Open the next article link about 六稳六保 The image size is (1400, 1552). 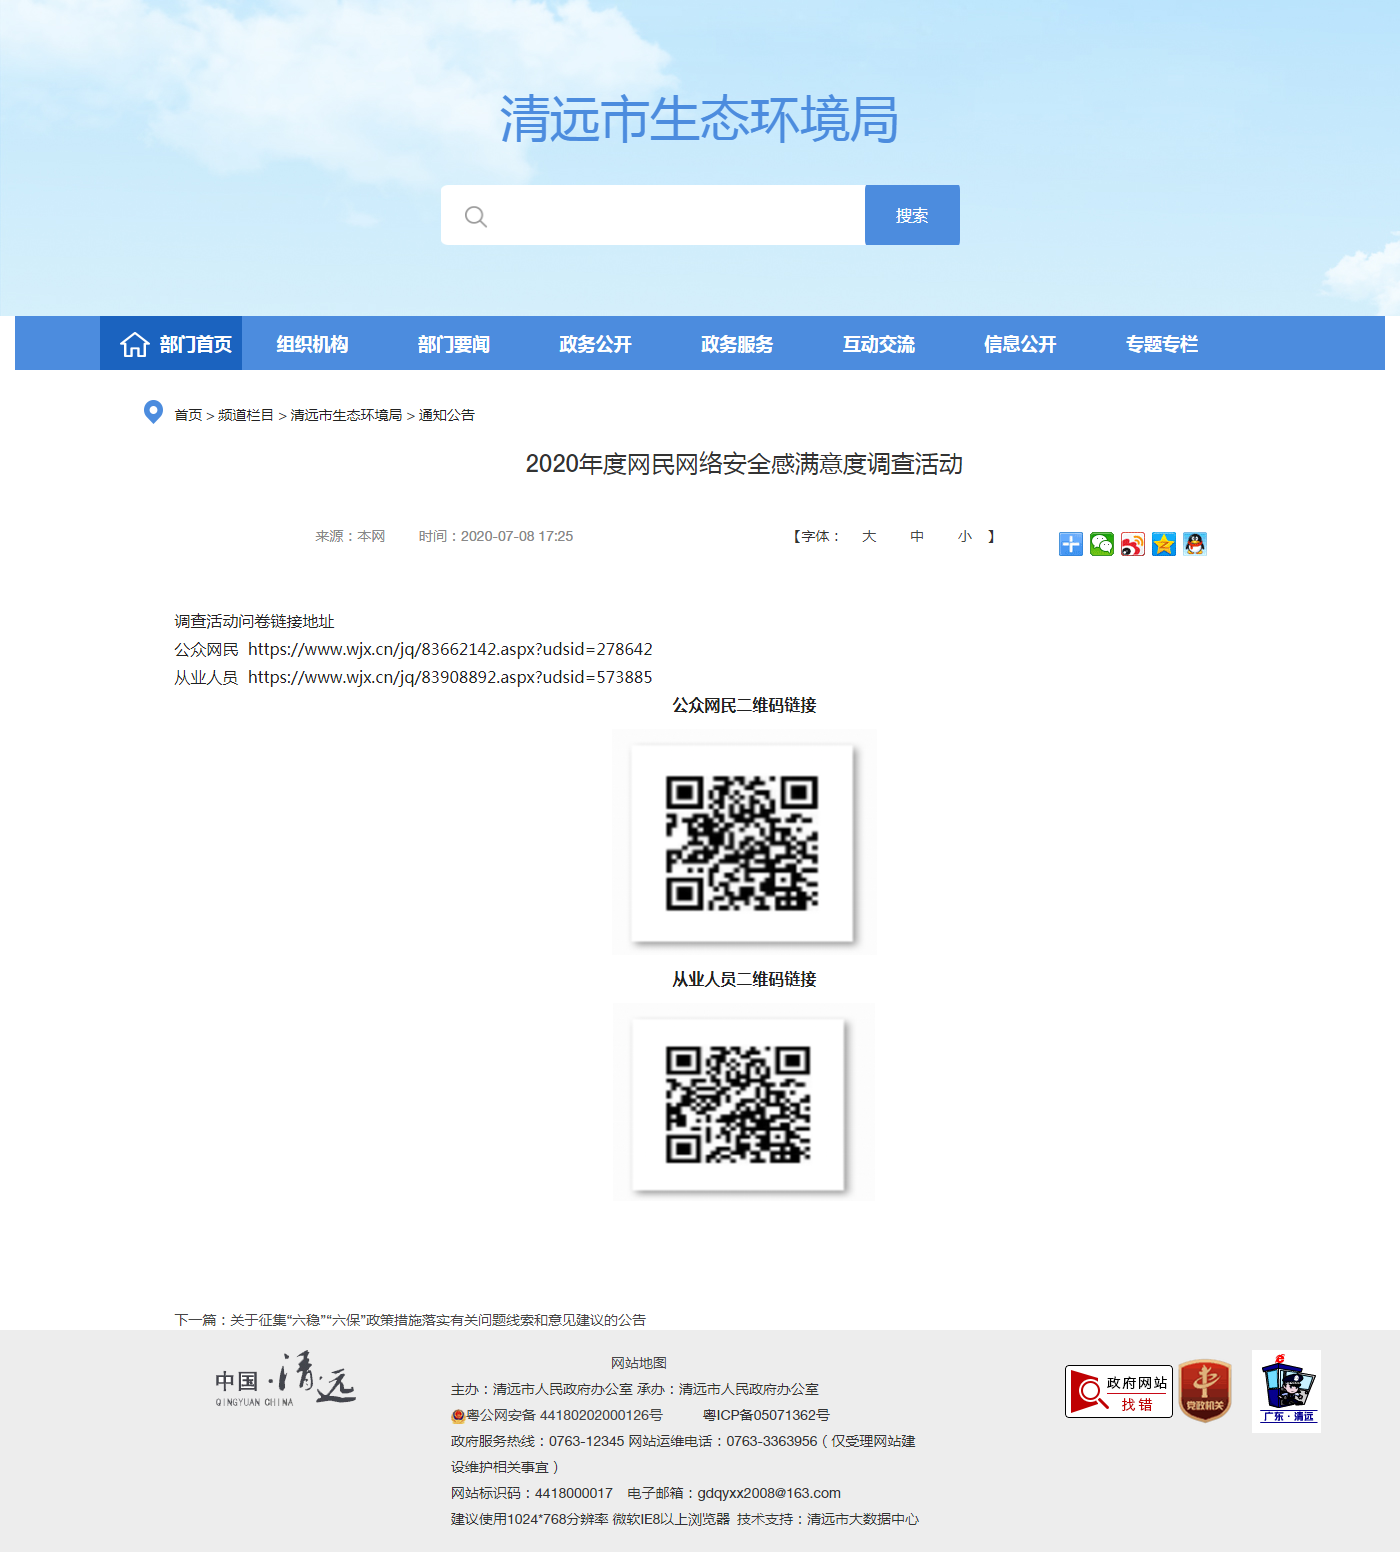pyautogui.click(x=438, y=1320)
